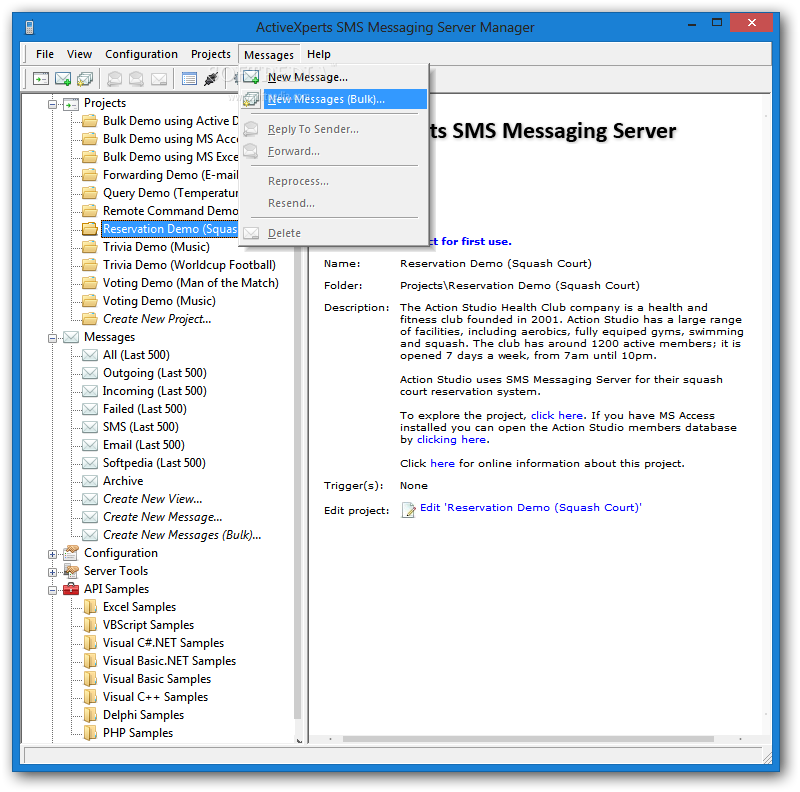The width and height of the screenshot is (800, 792).
Task: Select Create New View... item
Action: tap(153, 499)
